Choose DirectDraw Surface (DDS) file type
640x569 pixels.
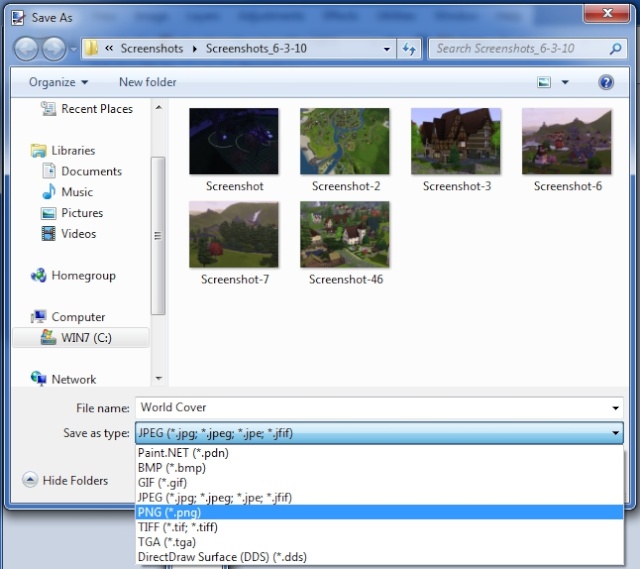pos(379,557)
